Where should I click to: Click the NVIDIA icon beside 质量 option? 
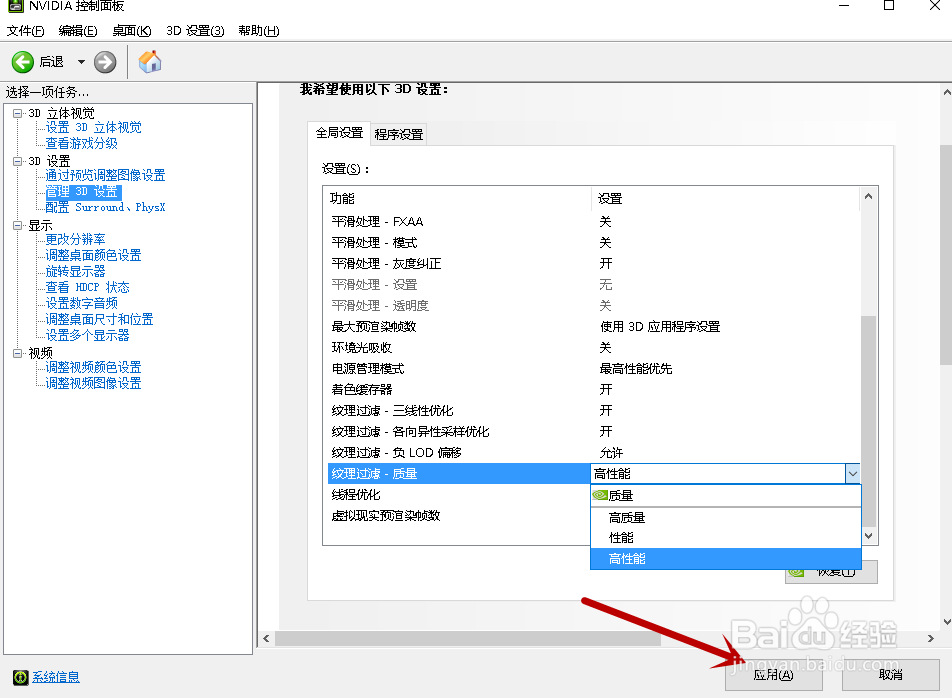[600, 495]
